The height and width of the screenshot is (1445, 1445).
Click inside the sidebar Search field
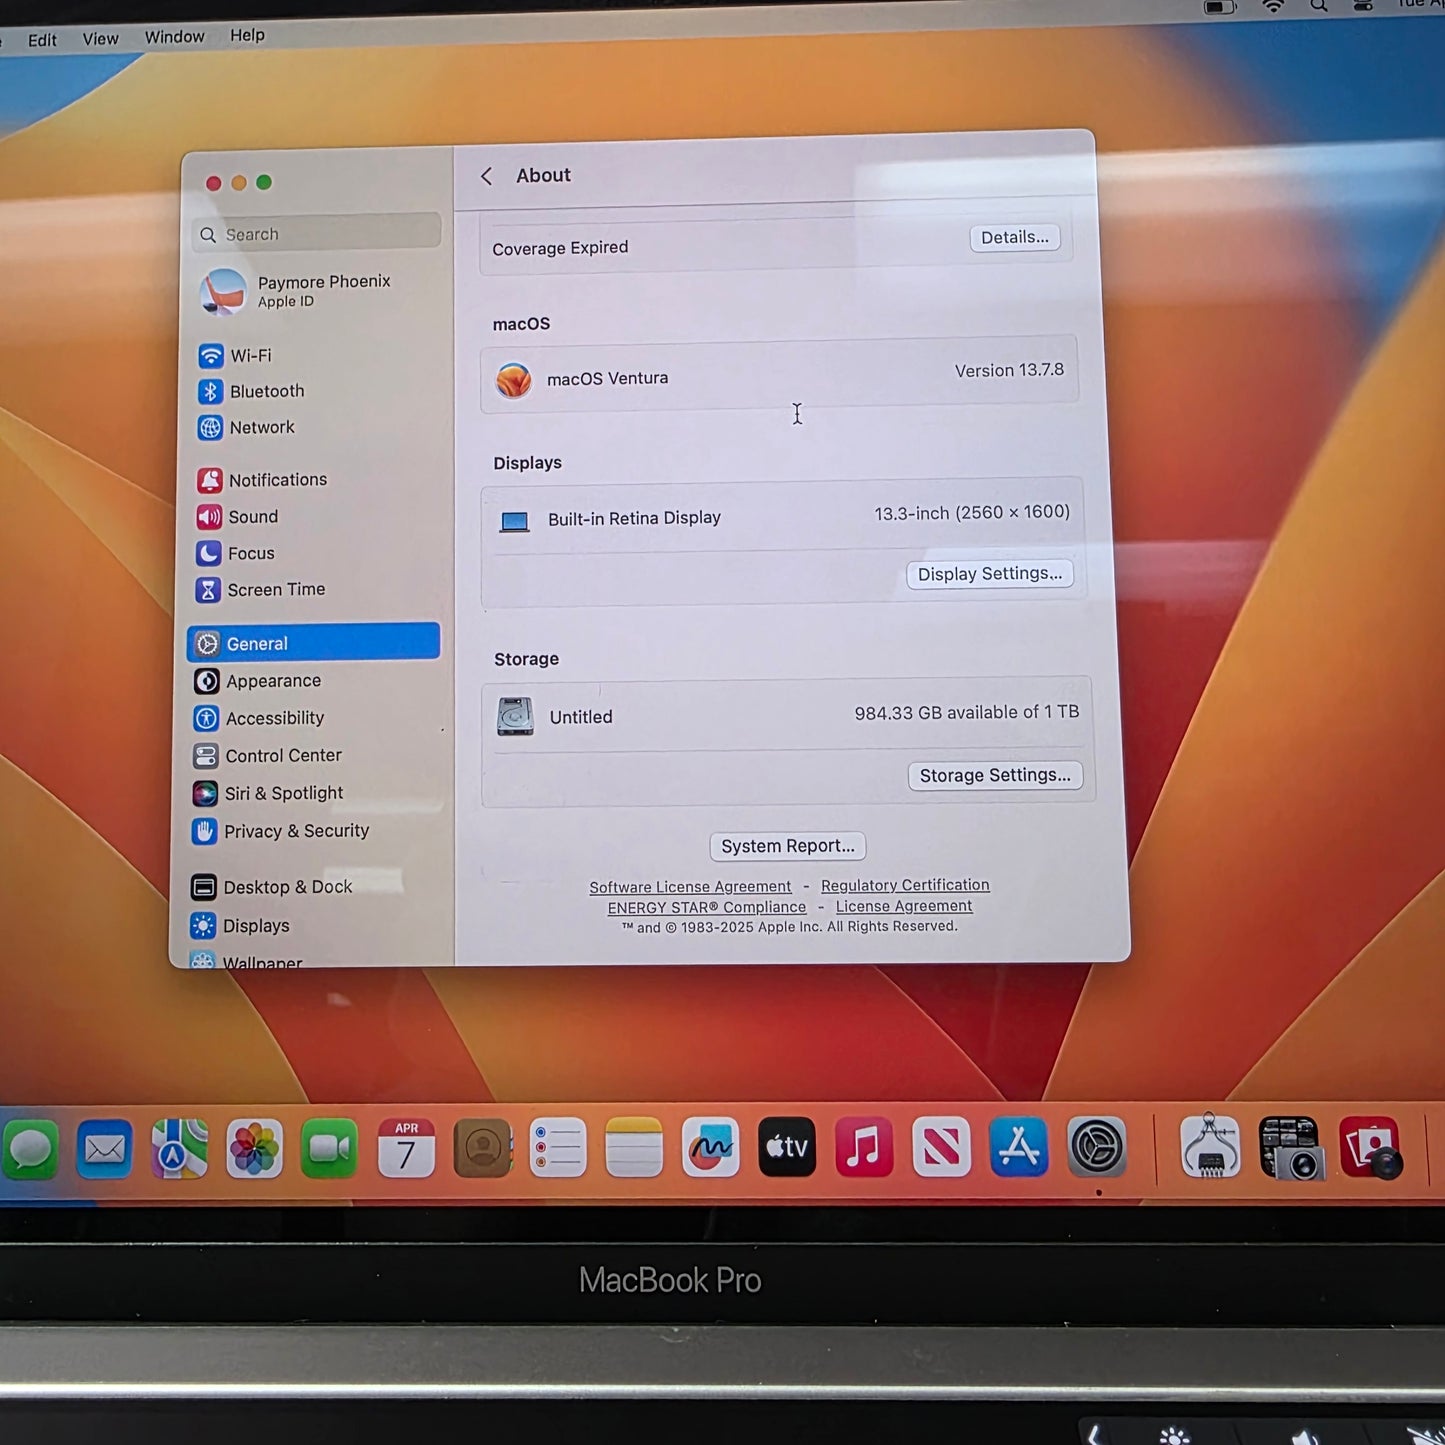[315, 233]
